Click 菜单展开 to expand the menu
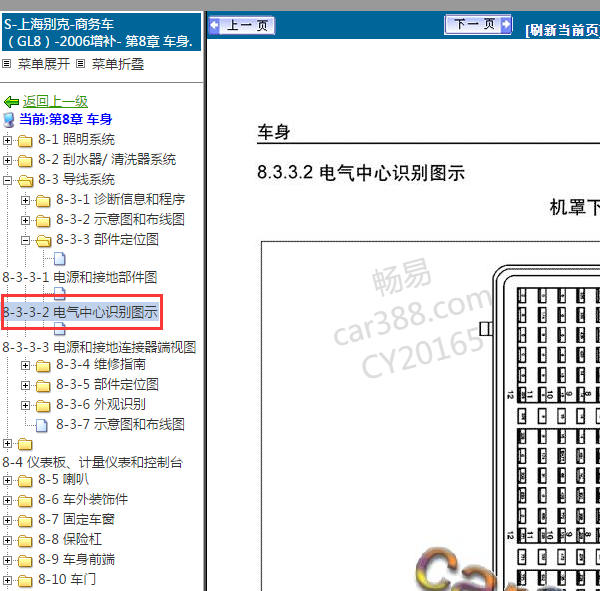 [x=44, y=64]
